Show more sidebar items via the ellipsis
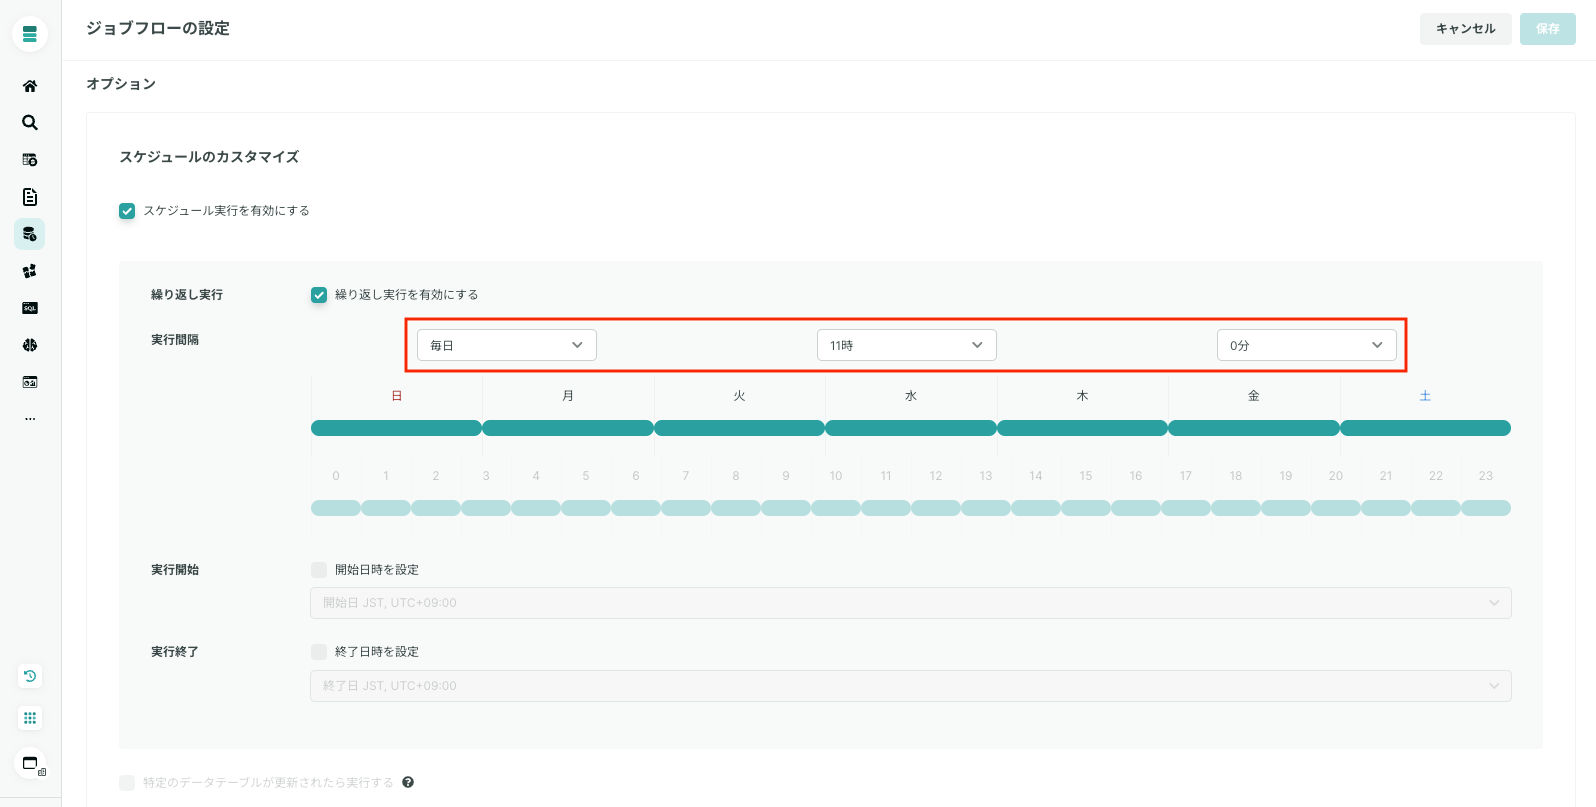 (x=30, y=419)
